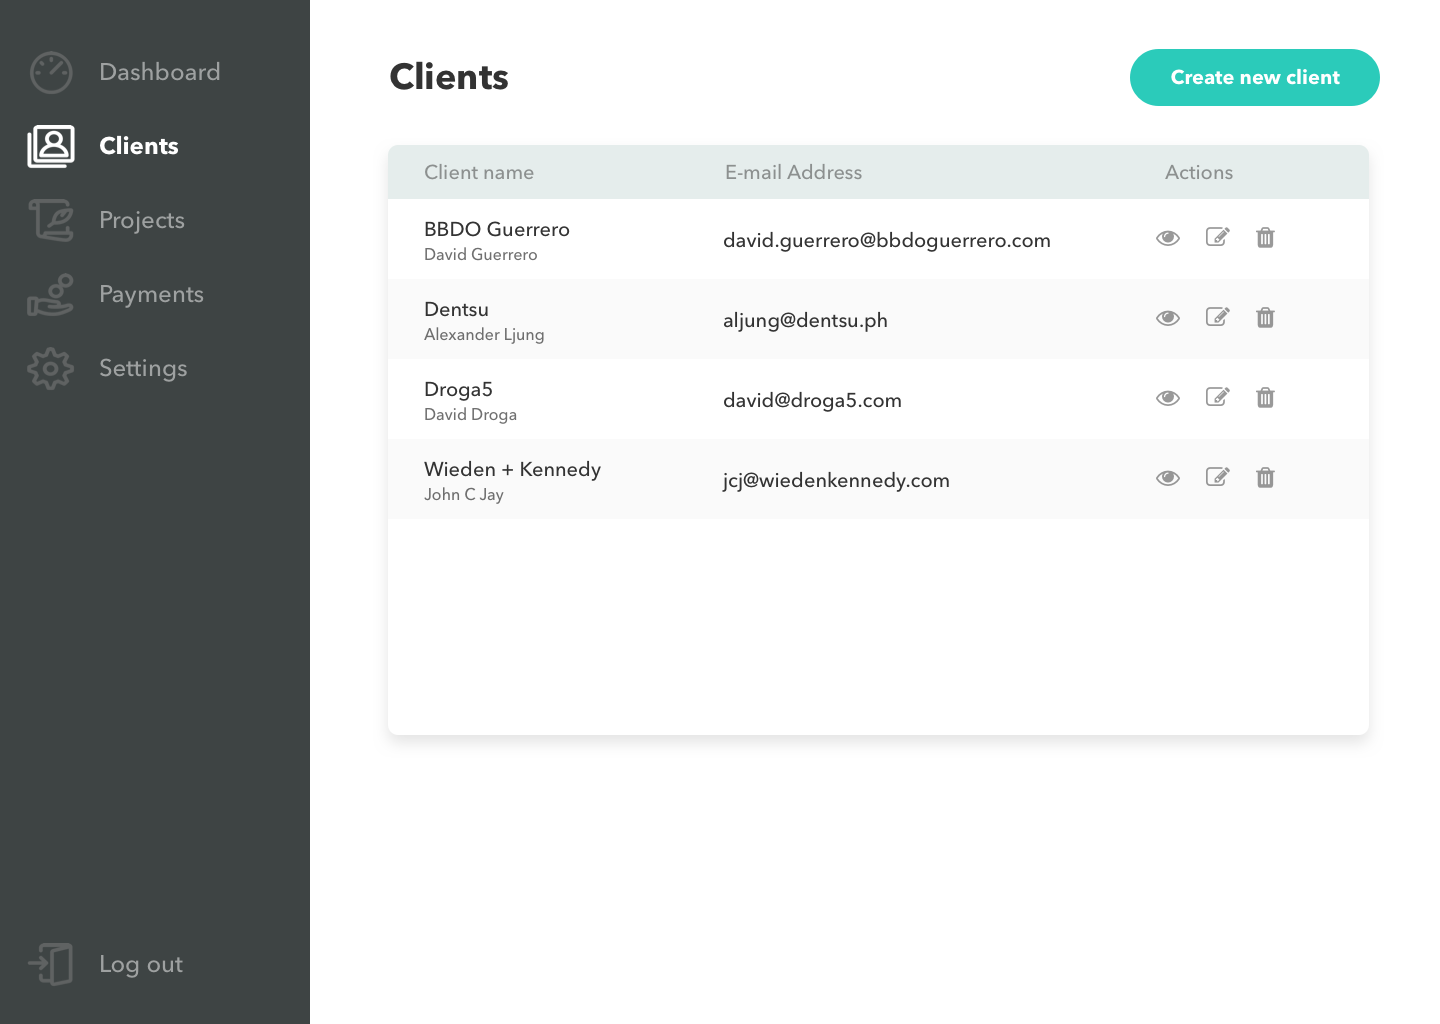Screen dimensions: 1440x1024
Task: Edit the Droga5 client entry
Action: coord(1217,397)
